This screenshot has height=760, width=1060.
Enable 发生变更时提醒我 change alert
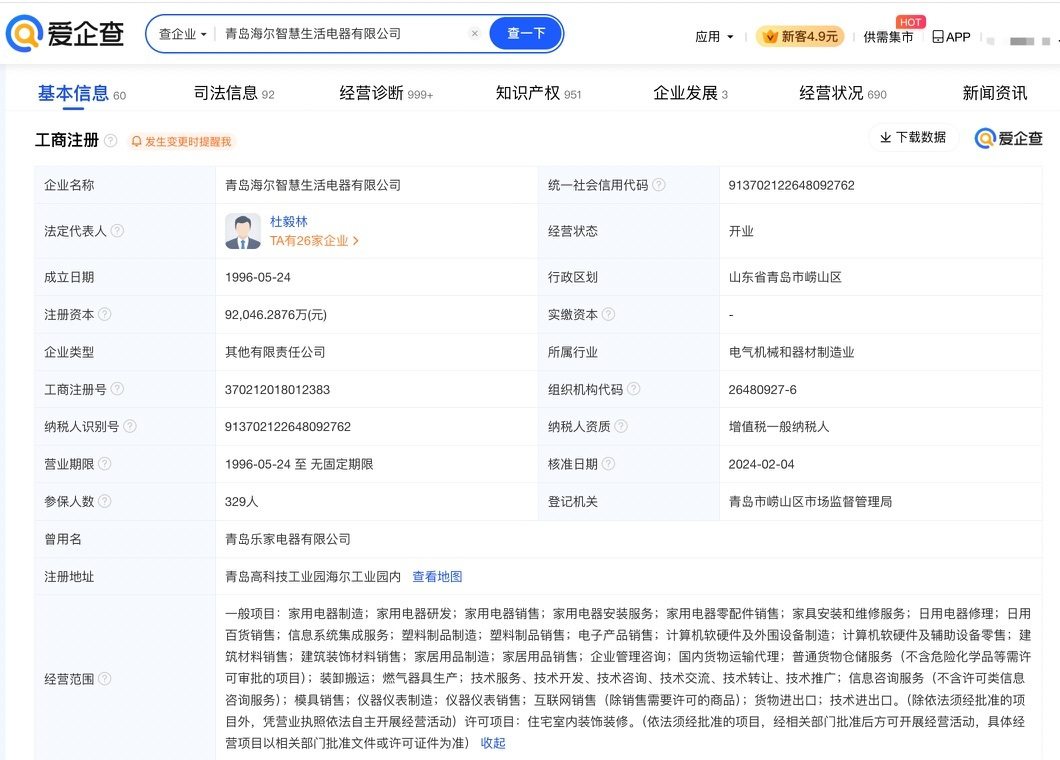tap(182, 142)
